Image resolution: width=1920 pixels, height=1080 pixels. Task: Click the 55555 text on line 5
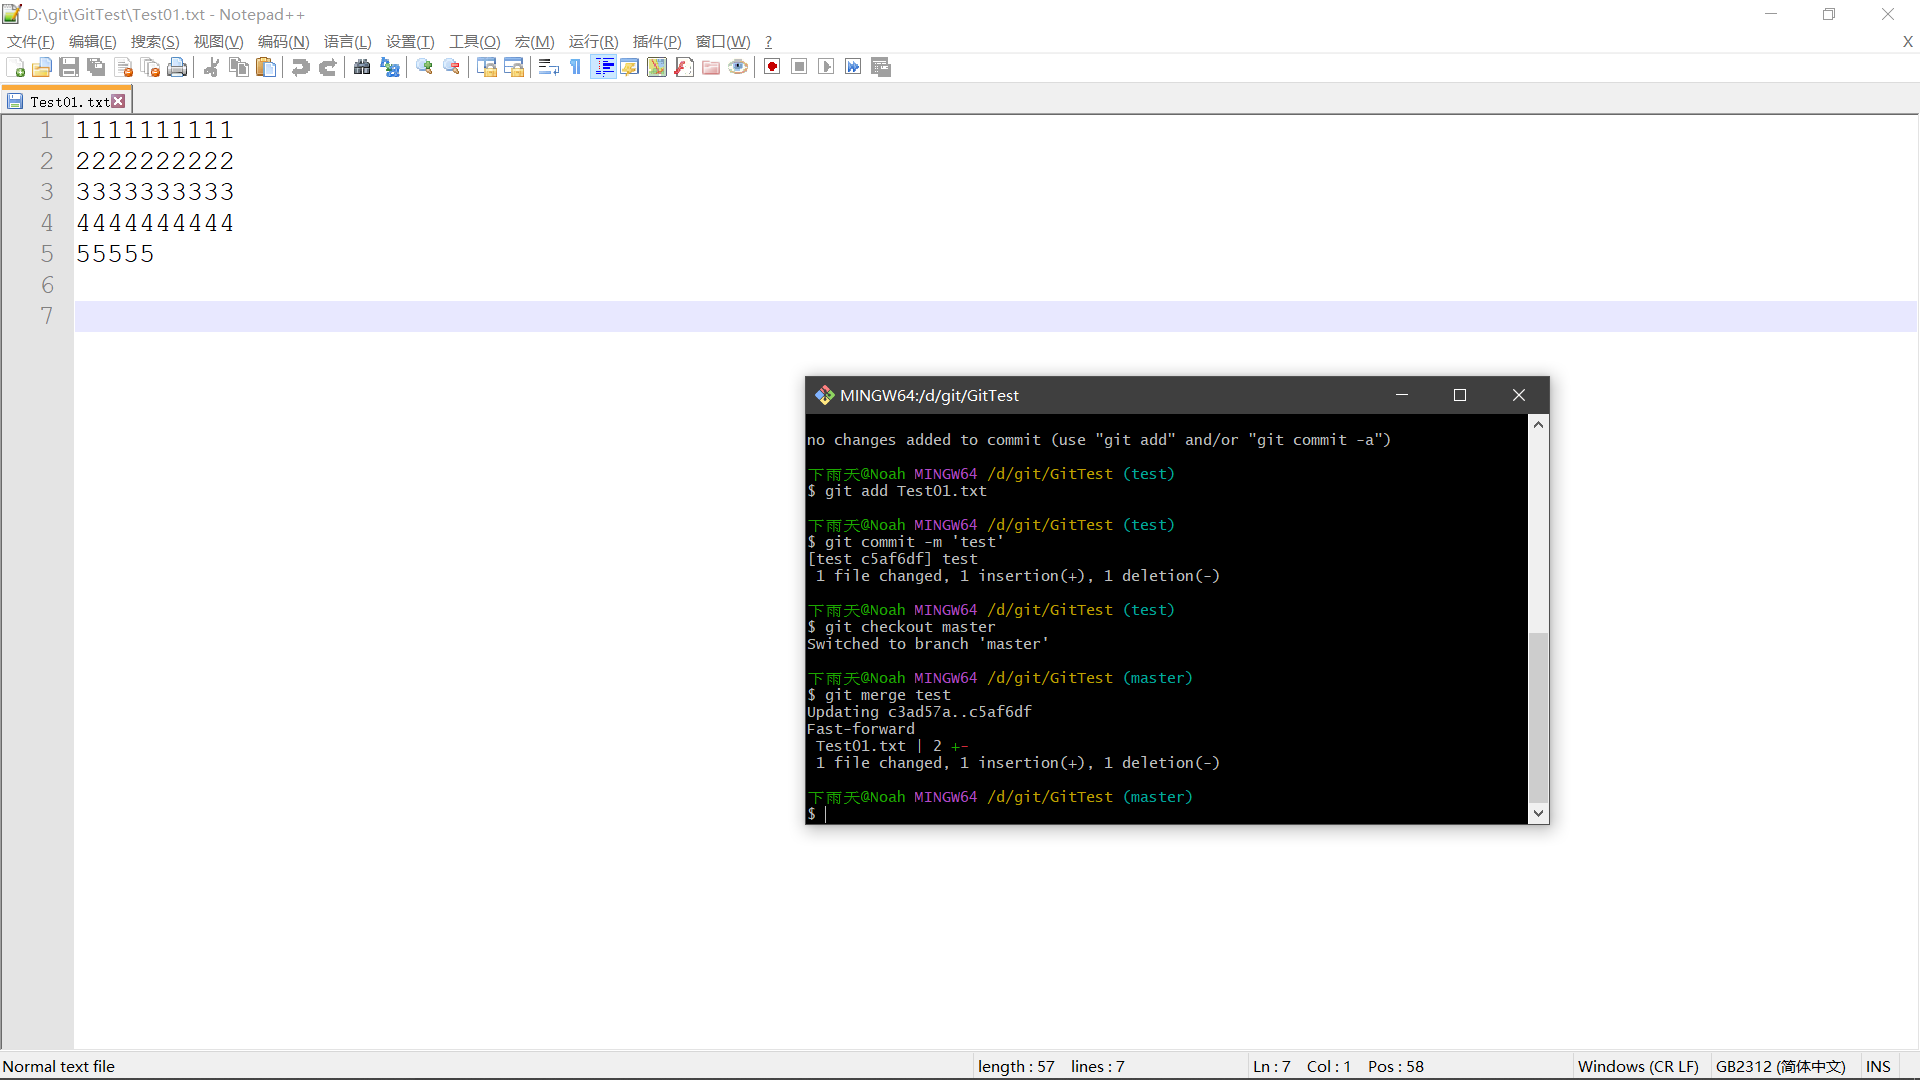(115, 254)
